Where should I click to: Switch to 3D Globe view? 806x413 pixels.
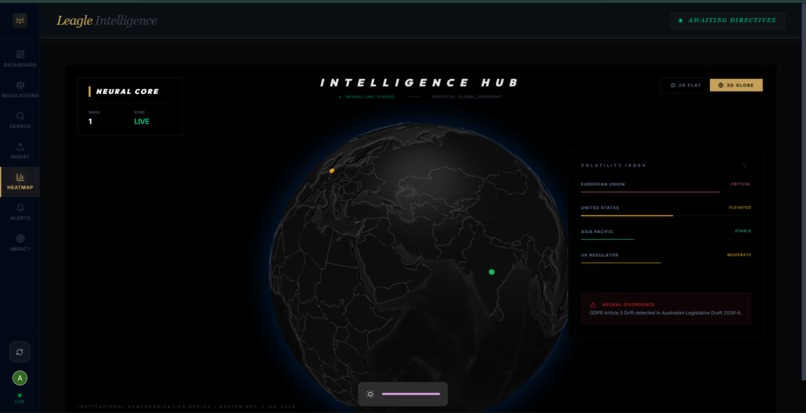click(x=736, y=85)
